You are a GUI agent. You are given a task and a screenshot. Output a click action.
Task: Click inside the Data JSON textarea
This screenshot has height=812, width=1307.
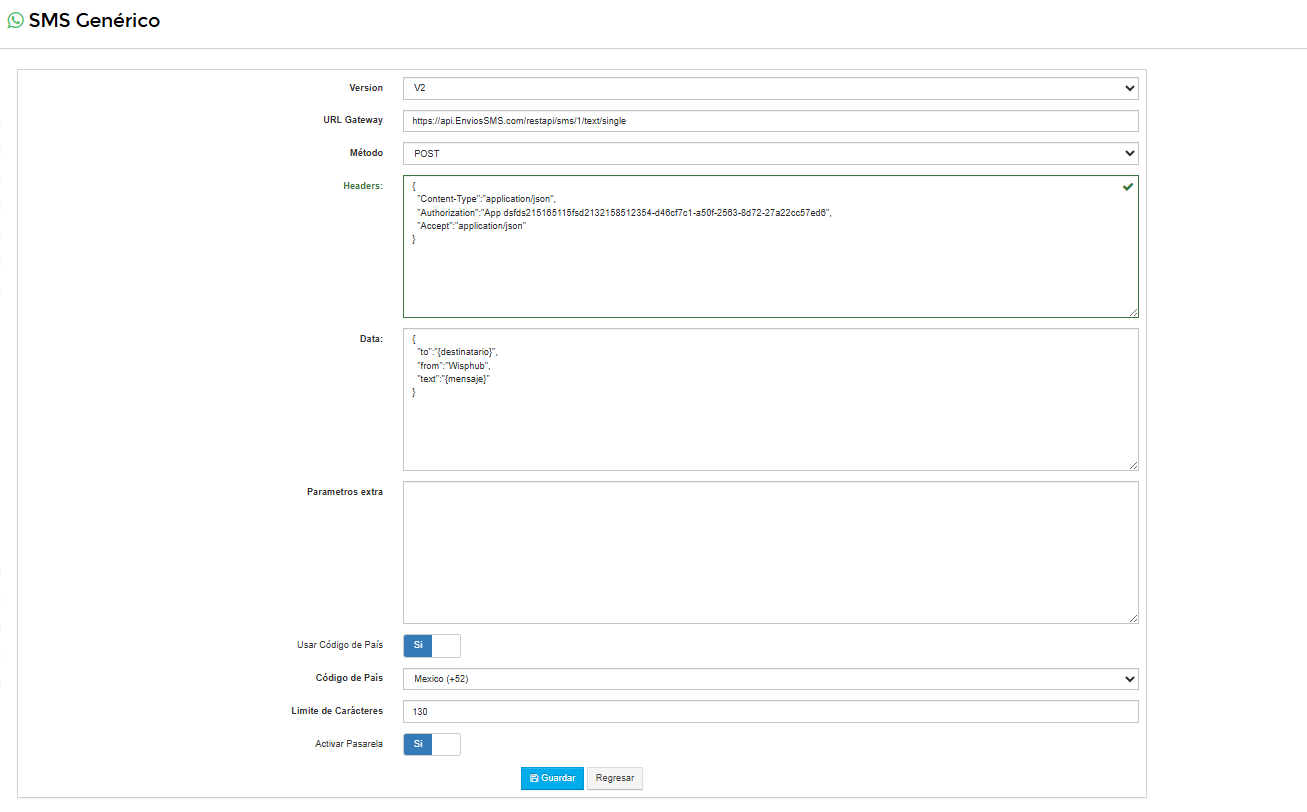tap(770, 430)
